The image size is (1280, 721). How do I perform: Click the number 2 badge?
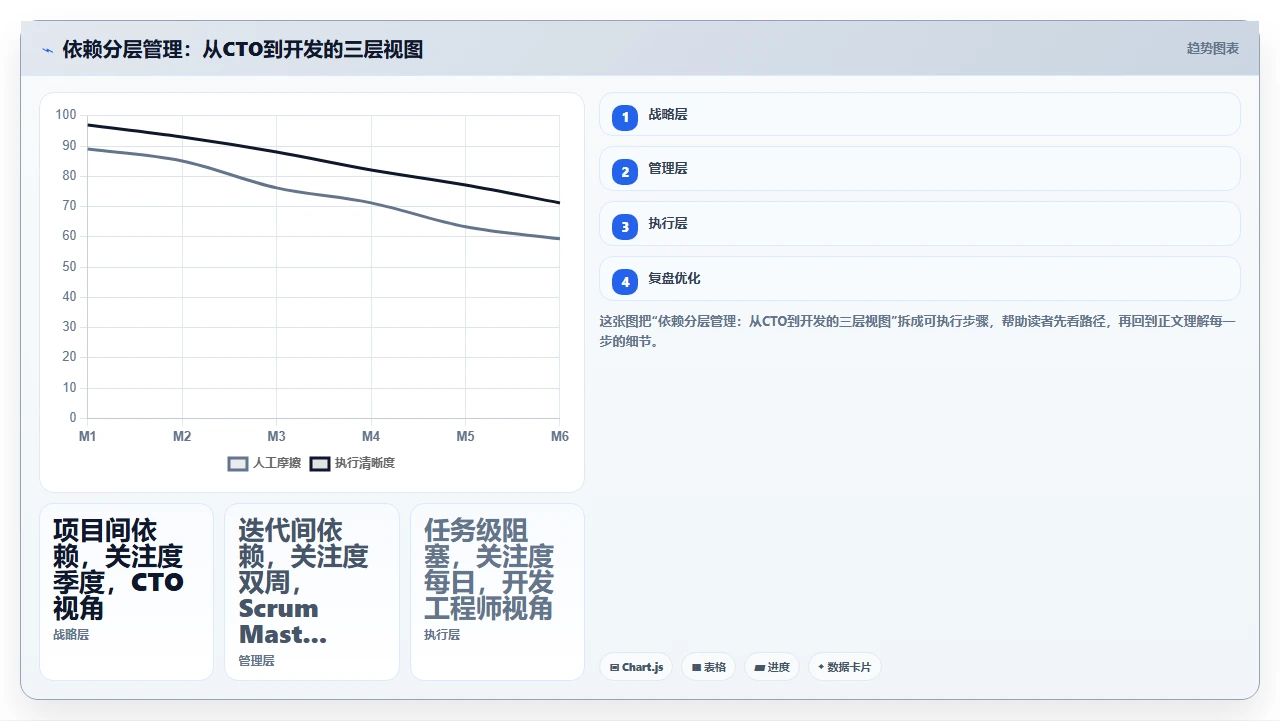pyautogui.click(x=625, y=172)
